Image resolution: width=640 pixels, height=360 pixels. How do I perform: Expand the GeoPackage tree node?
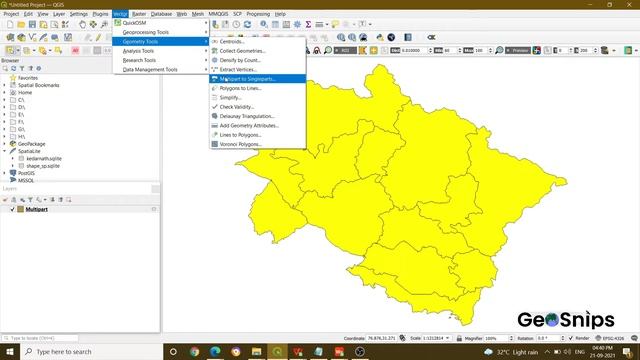4,144
